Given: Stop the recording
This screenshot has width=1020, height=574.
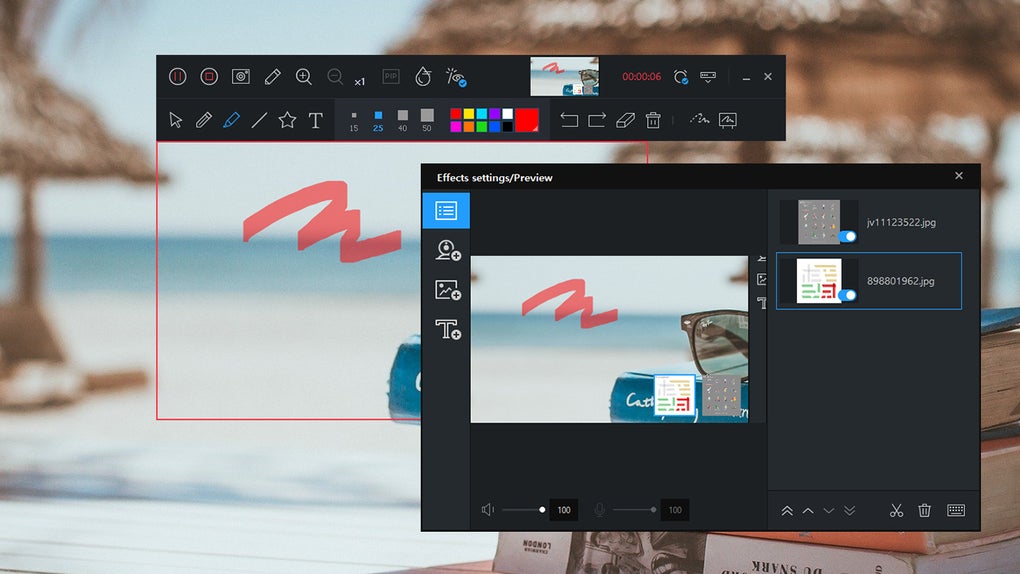Looking at the screenshot, I should click(x=209, y=77).
